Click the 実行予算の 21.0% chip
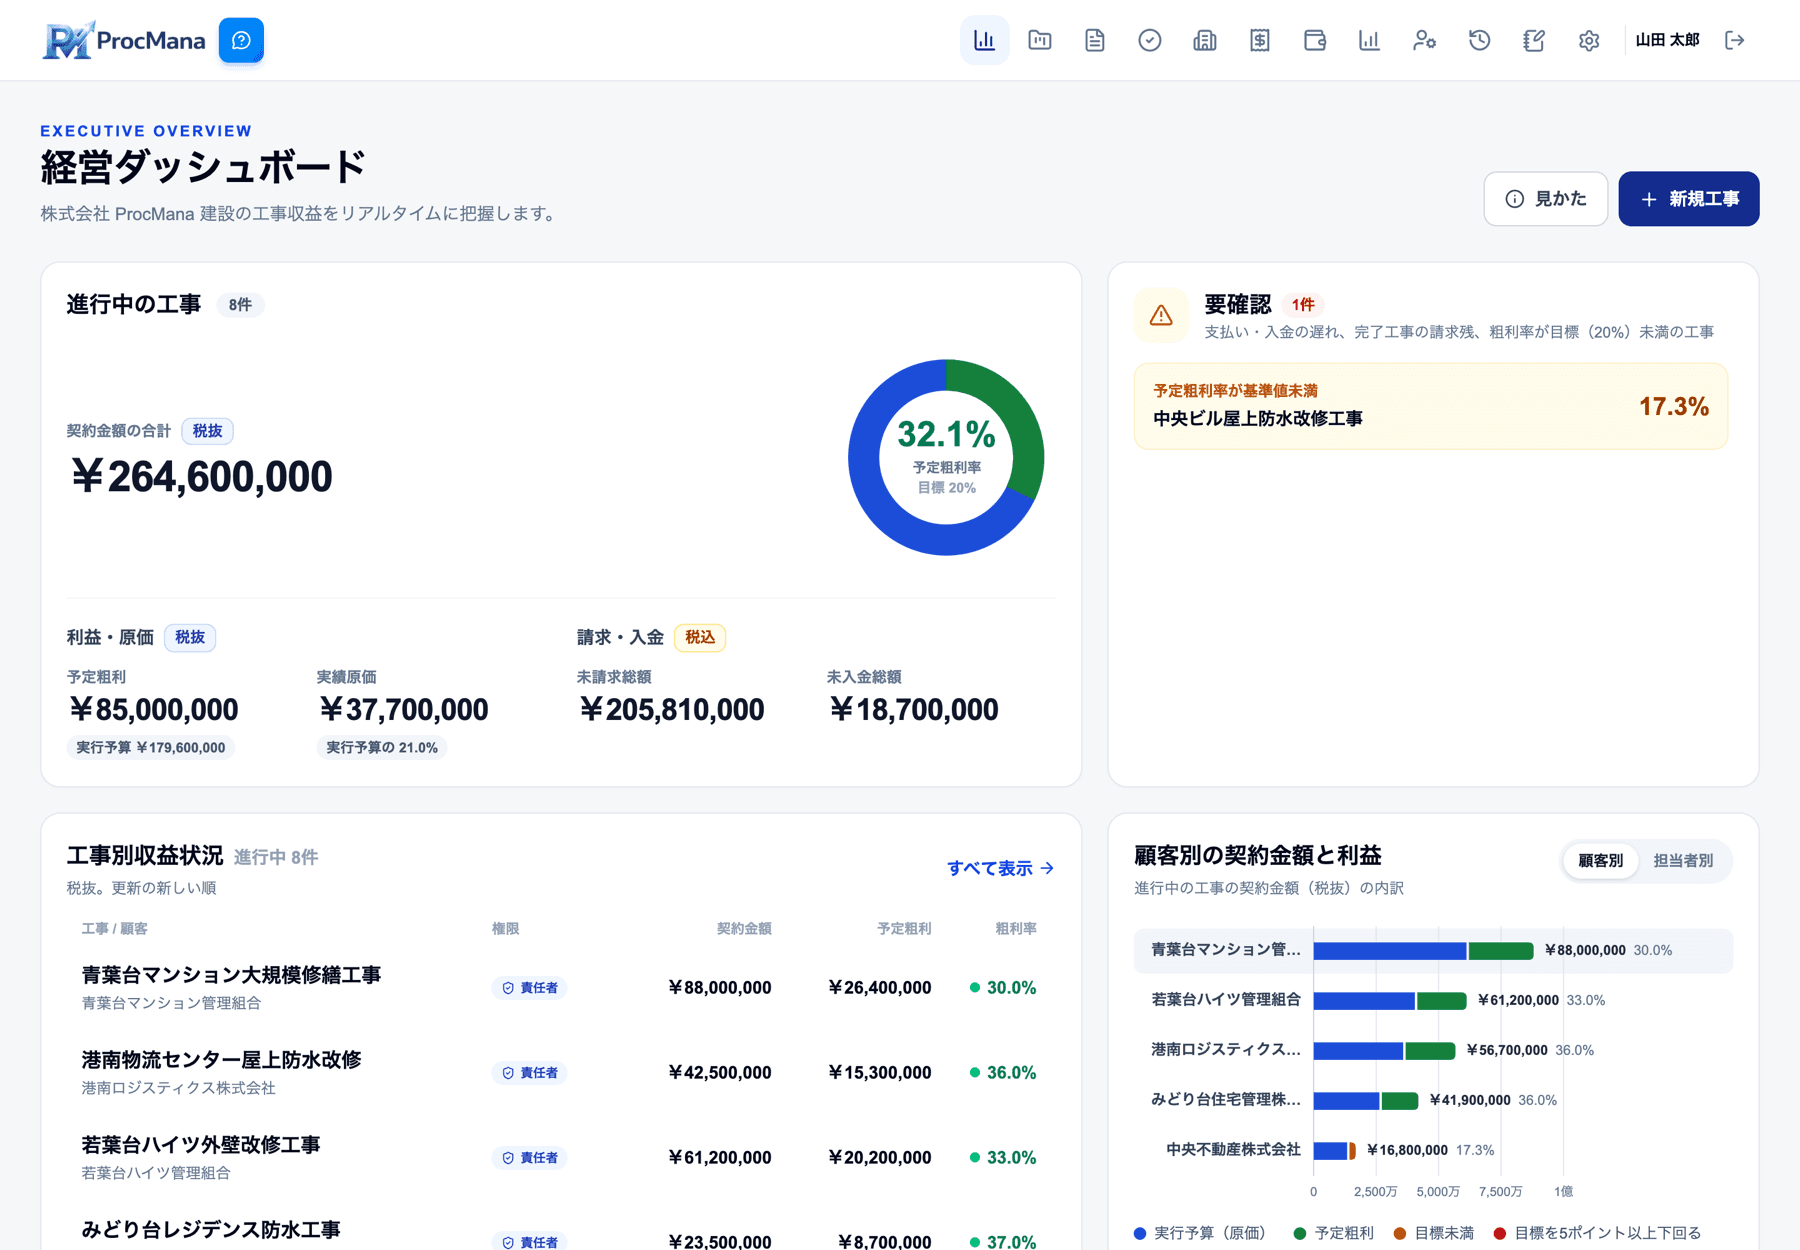1800x1250 pixels. 382,748
